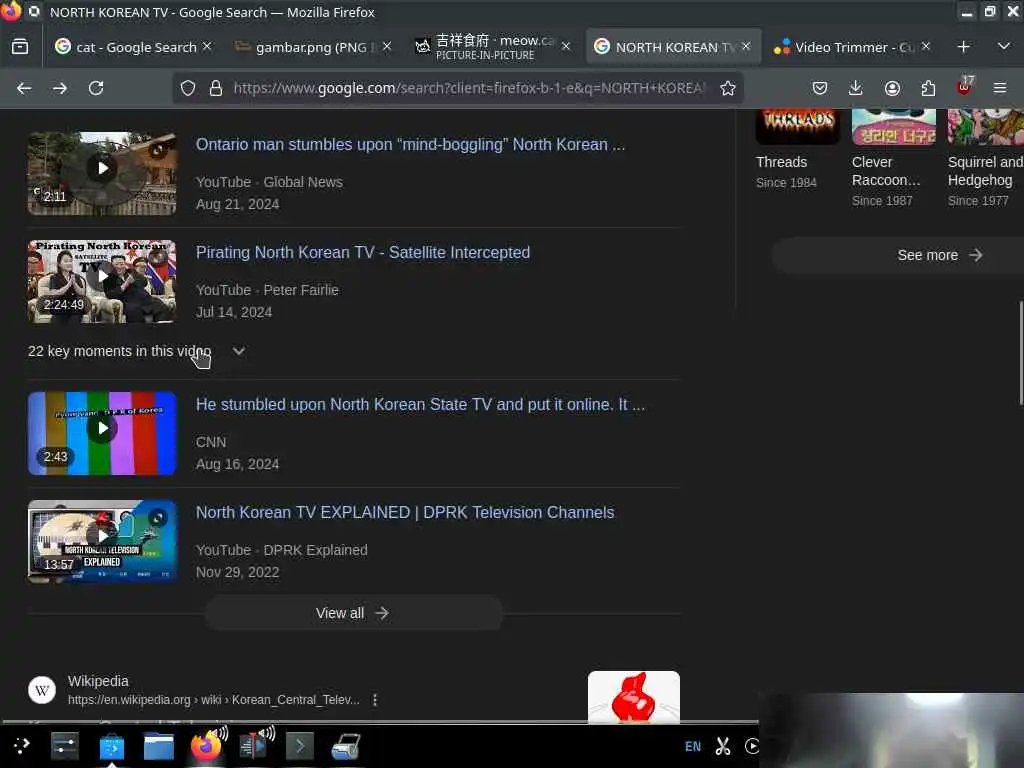
Task: Open the Threads Since 1984 card
Action: click(797, 150)
